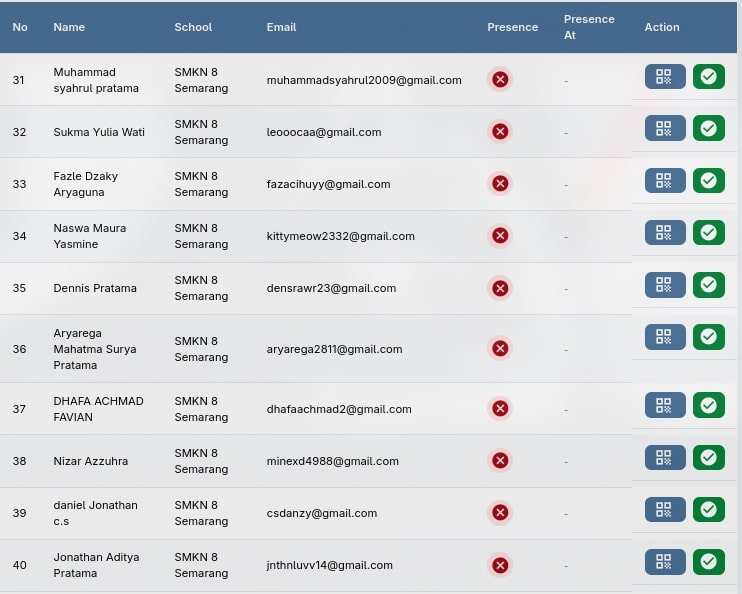View QR code for DHAFA ACHMAD FAVIAN
742x594 pixels.
coord(665,405)
